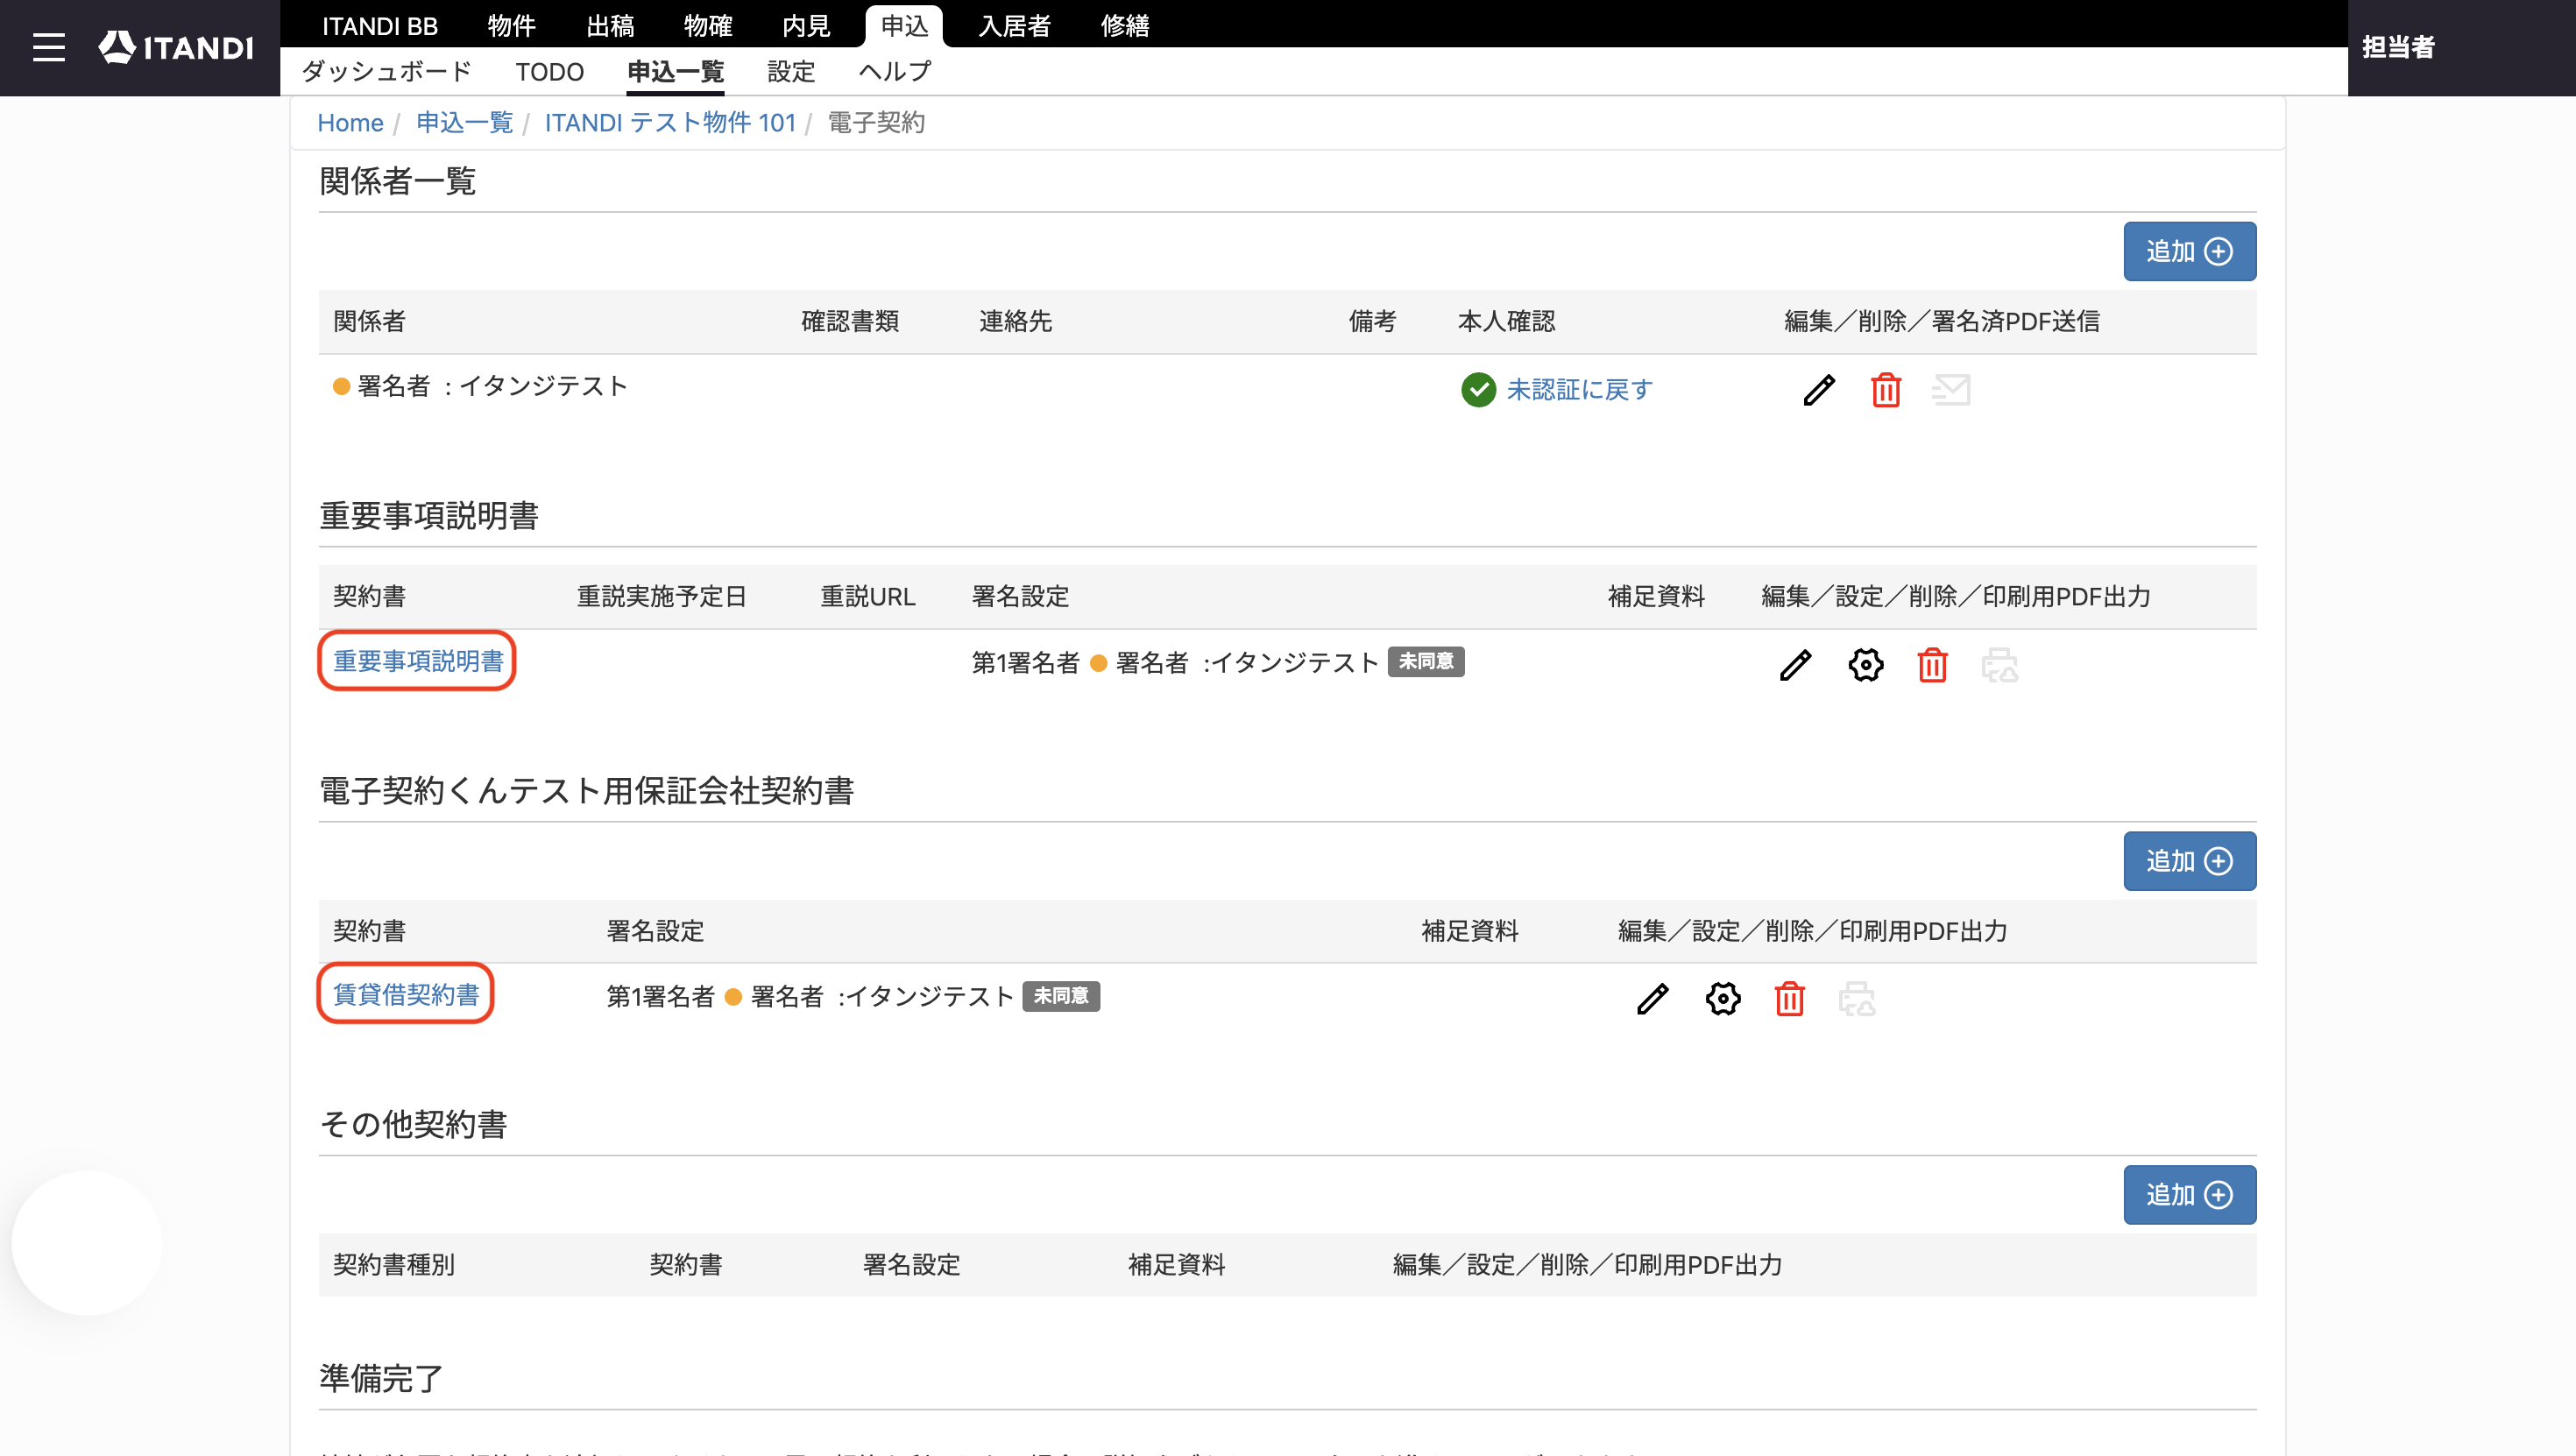Select 申込一覧 in the sub menu
This screenshot has height=1456, width=2576.
(675, 72)
